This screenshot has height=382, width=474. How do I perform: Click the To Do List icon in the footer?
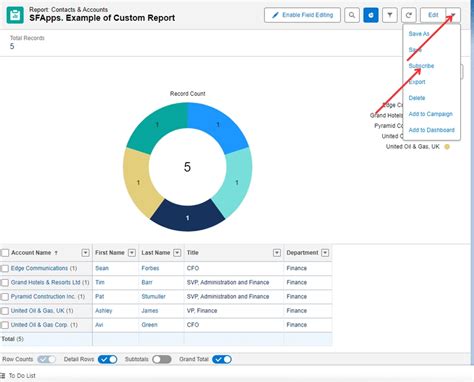pyautogui.click(x=3, y=376)
